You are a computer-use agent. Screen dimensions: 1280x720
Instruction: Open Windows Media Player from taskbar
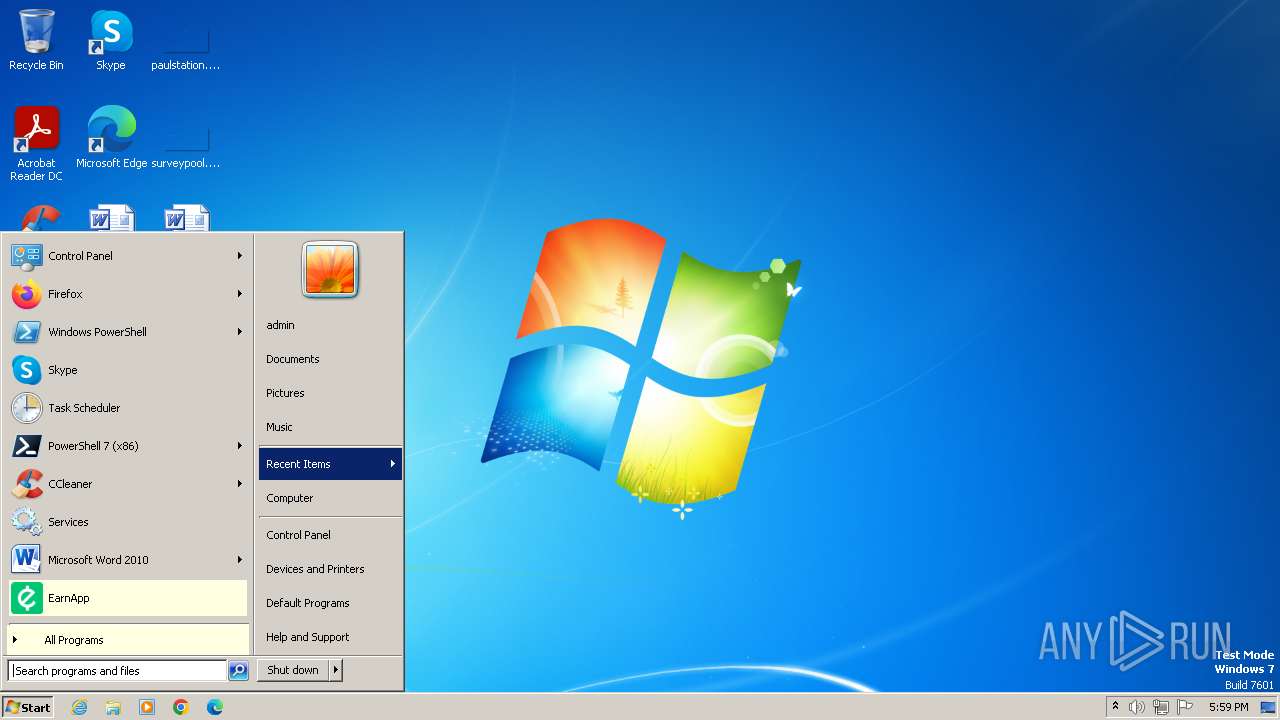147,707
